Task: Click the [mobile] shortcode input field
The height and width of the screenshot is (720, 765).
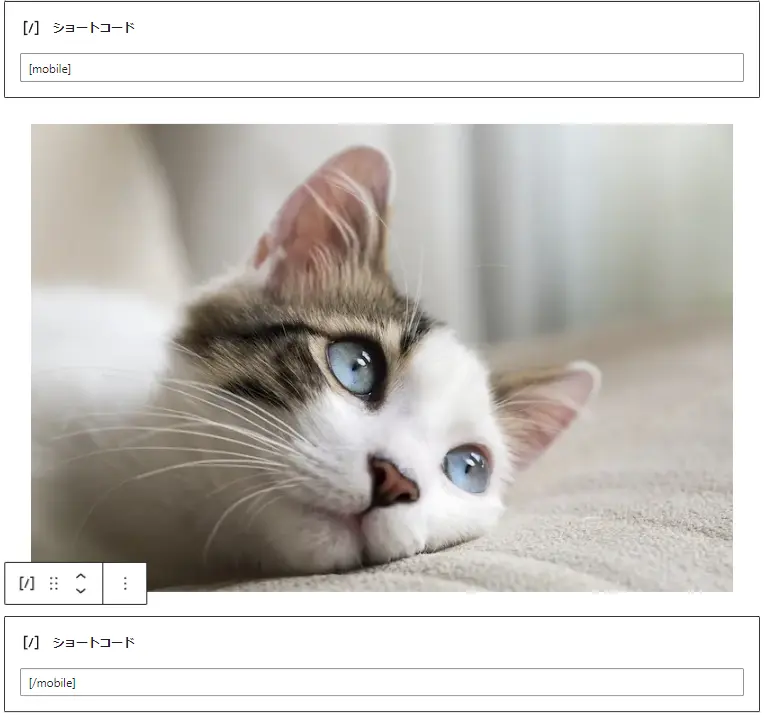Action: pos(382,68)
